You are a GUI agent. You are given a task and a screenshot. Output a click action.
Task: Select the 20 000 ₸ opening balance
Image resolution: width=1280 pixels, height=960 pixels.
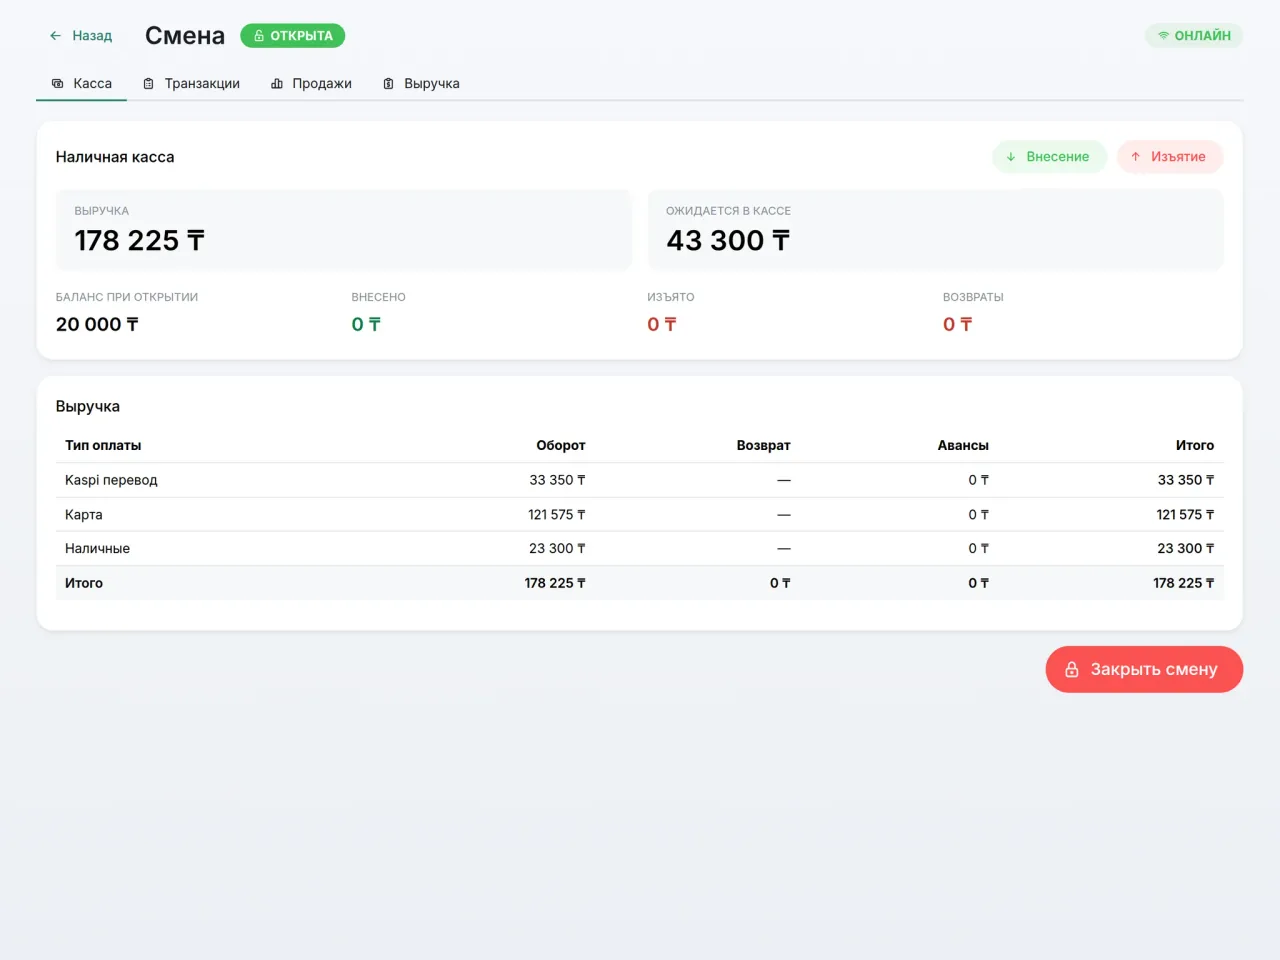(97, 324)
